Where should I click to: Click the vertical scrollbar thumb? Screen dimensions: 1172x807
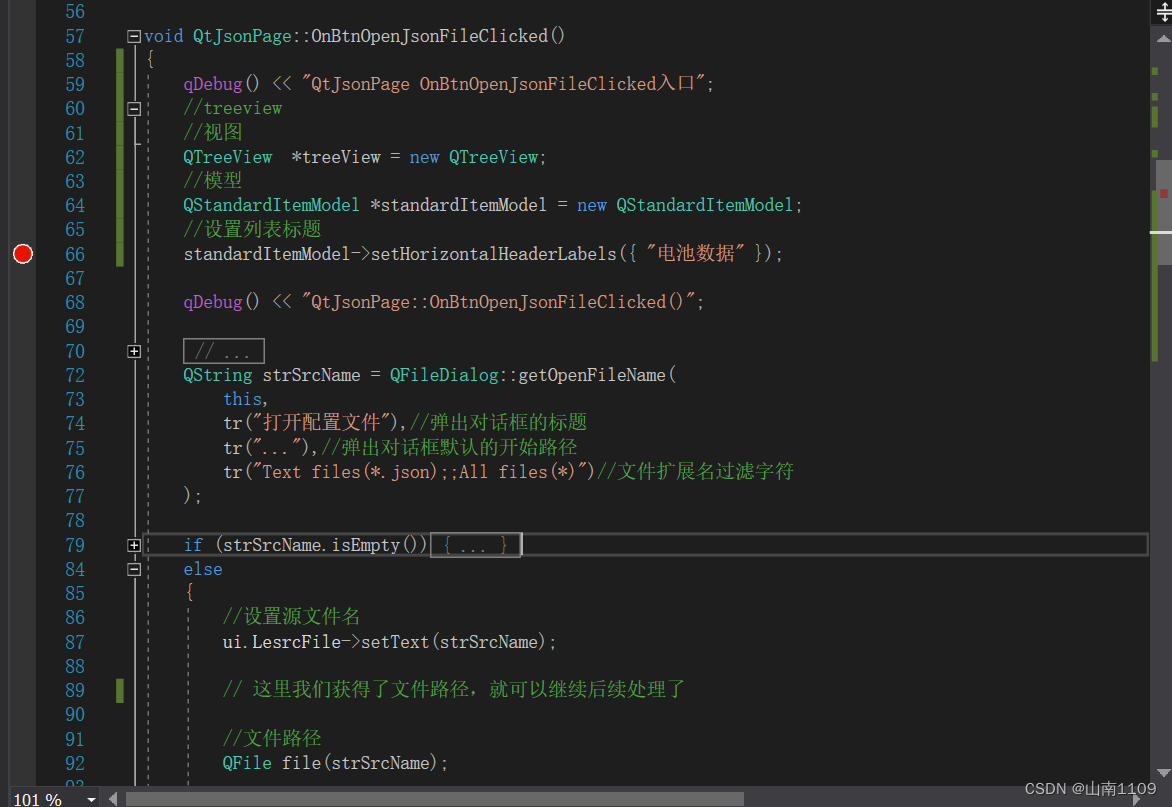(x=1165, y=212)
